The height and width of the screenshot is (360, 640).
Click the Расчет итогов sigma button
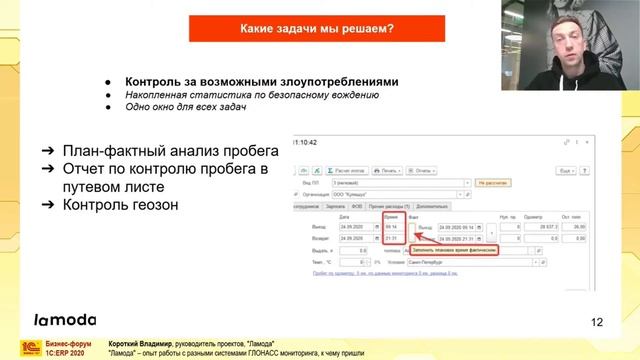point(347,171)
